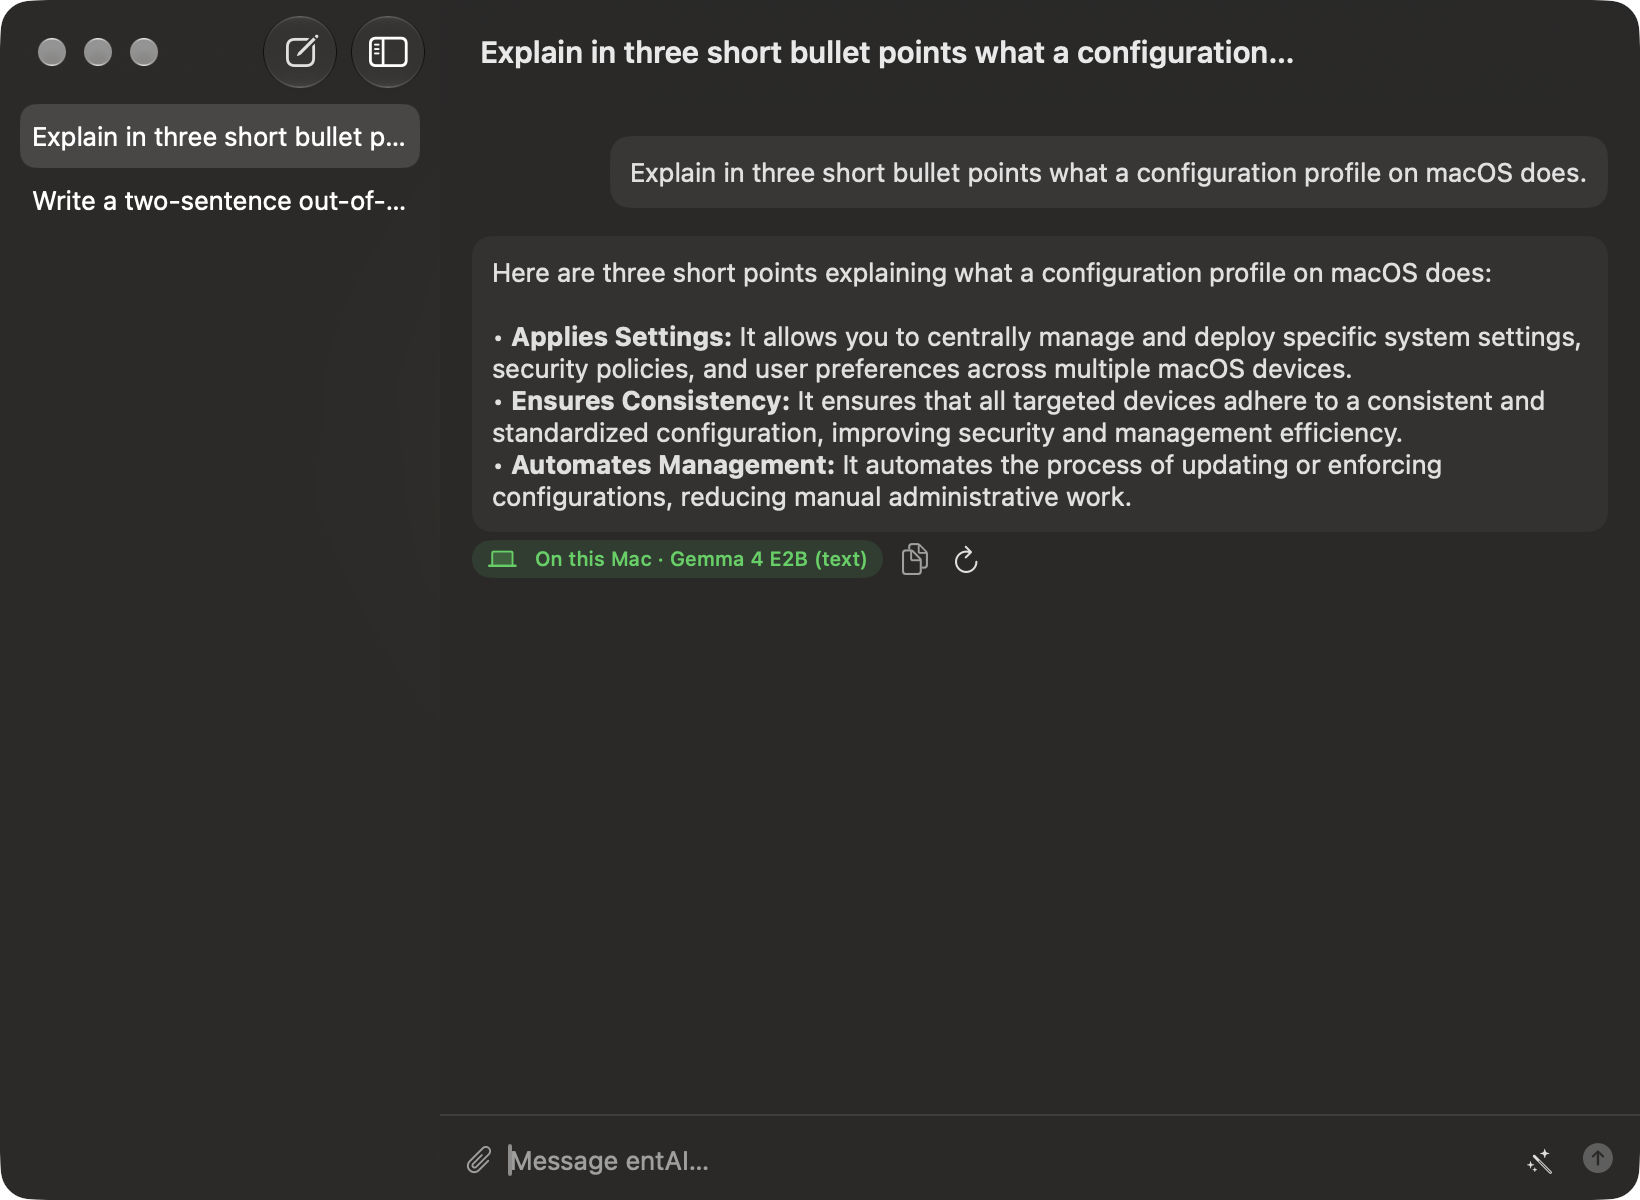The height and width of the screenshot is (1200, 1640).
Task: Click the 'Applies Settings:' bullet text
Action: point(621,337)
